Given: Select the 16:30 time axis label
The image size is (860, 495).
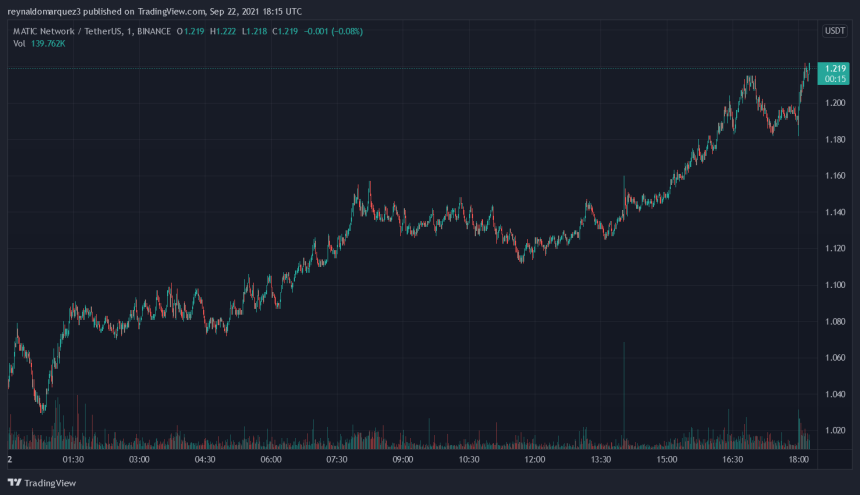Looking at the screenshot, I should tap(733, 460).
